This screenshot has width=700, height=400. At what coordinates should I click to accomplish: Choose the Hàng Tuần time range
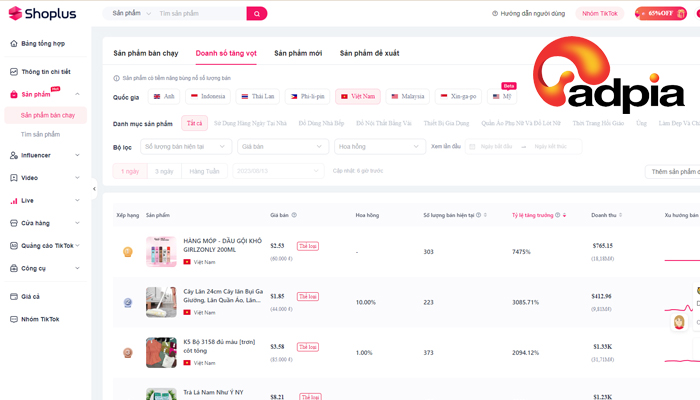(x=204, y=171)
